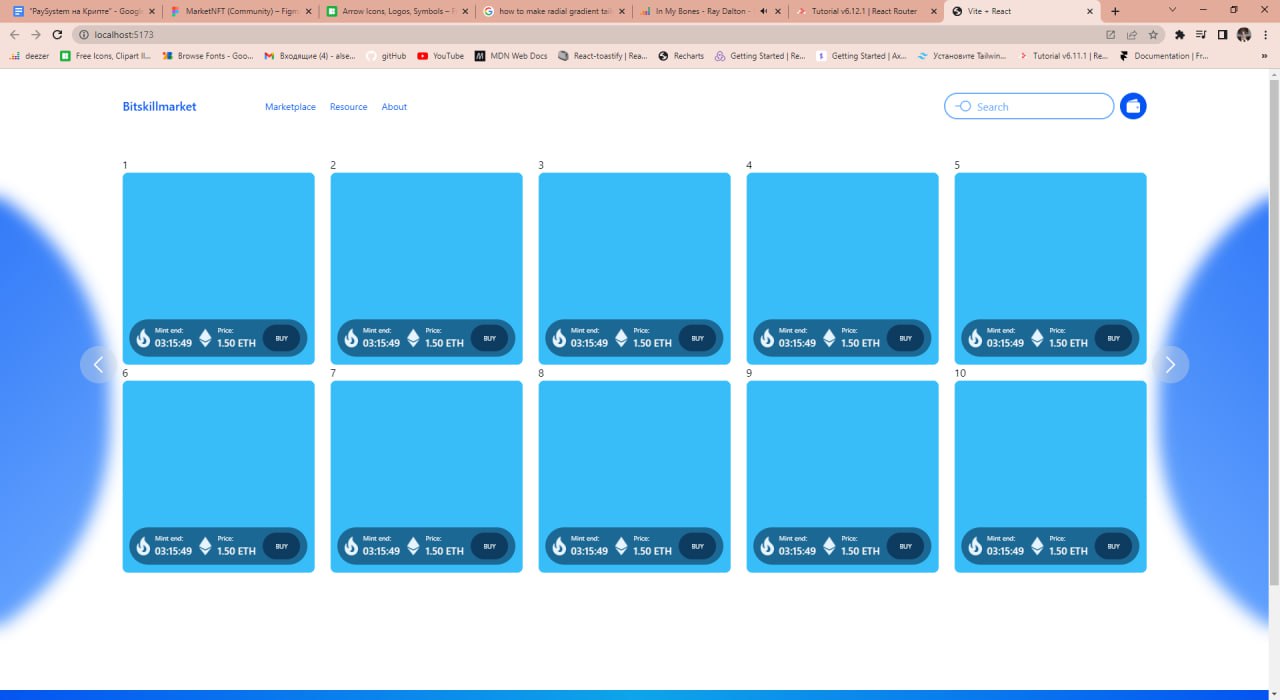Viewport: 1280px width, 700px height.
Task: Switch to the Tutorial v6.12.1 React Router tab
Action: point(865,11)
